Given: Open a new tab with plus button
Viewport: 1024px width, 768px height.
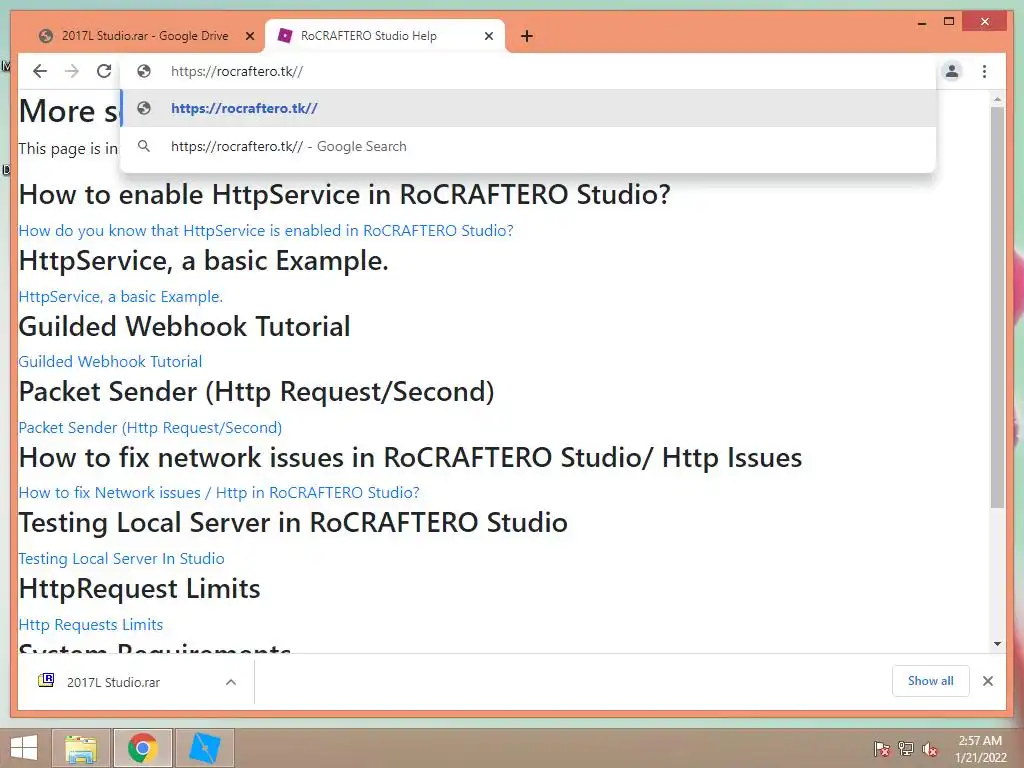Looking at the screenshot, I should (527, 36).
